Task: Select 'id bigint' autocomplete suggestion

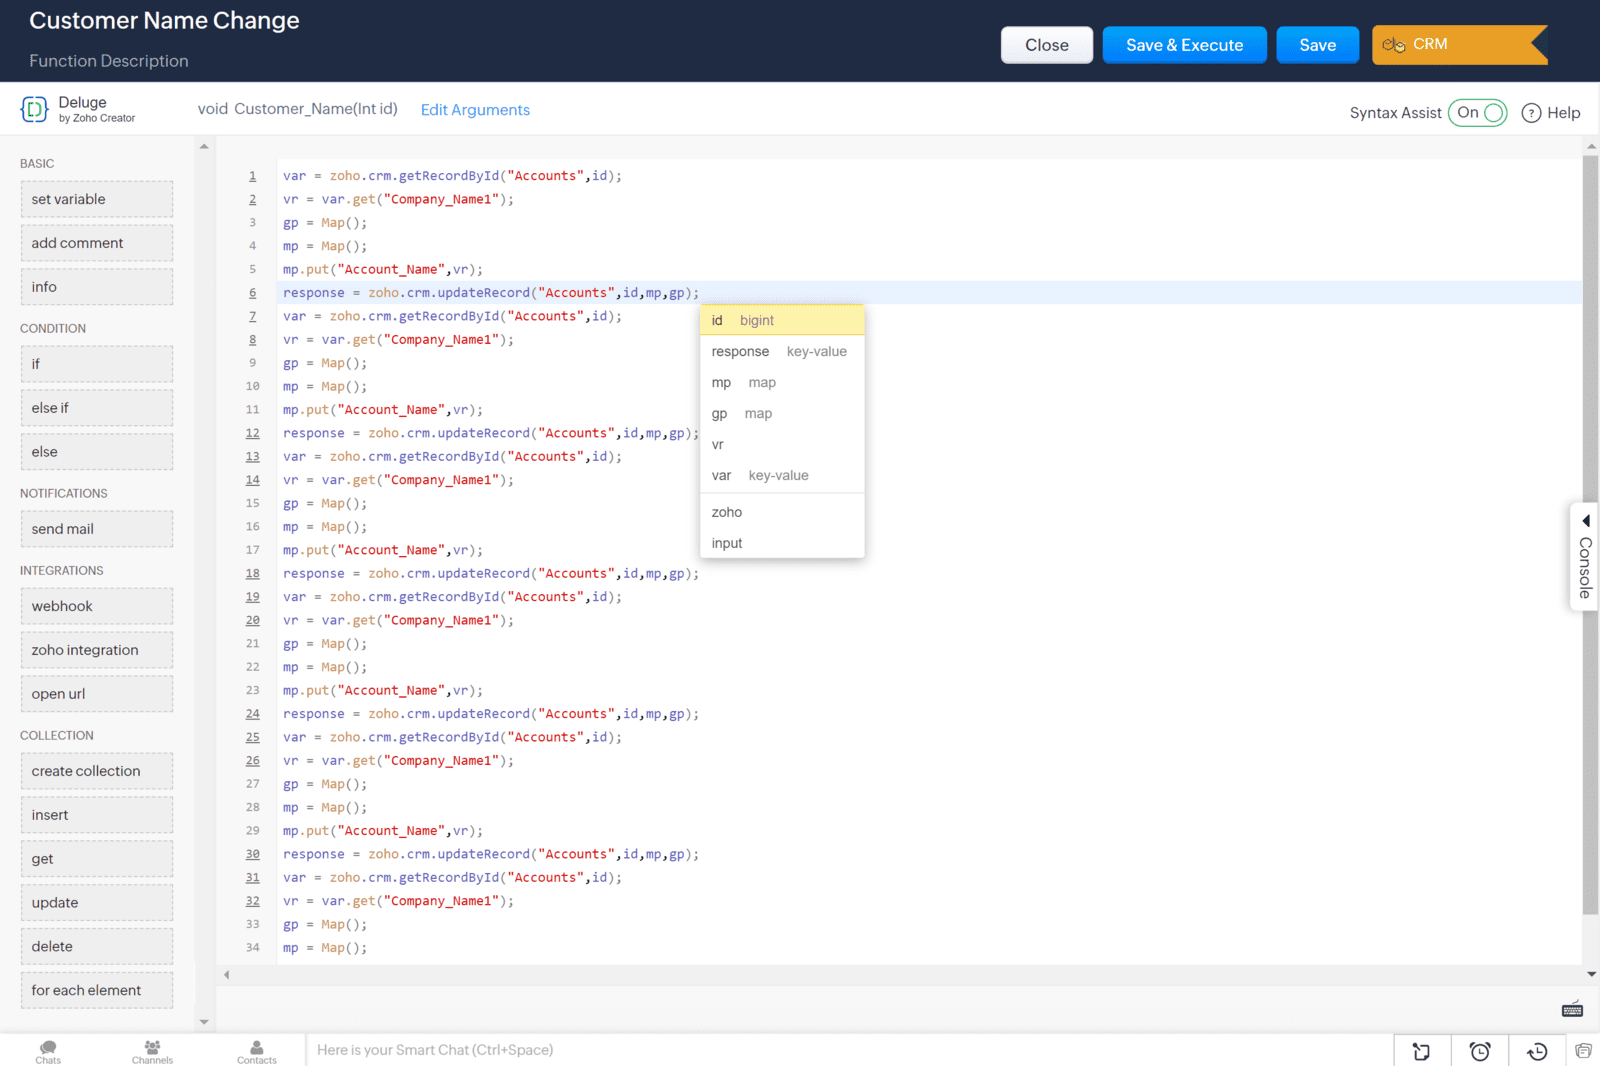Action: coord(782,320)
